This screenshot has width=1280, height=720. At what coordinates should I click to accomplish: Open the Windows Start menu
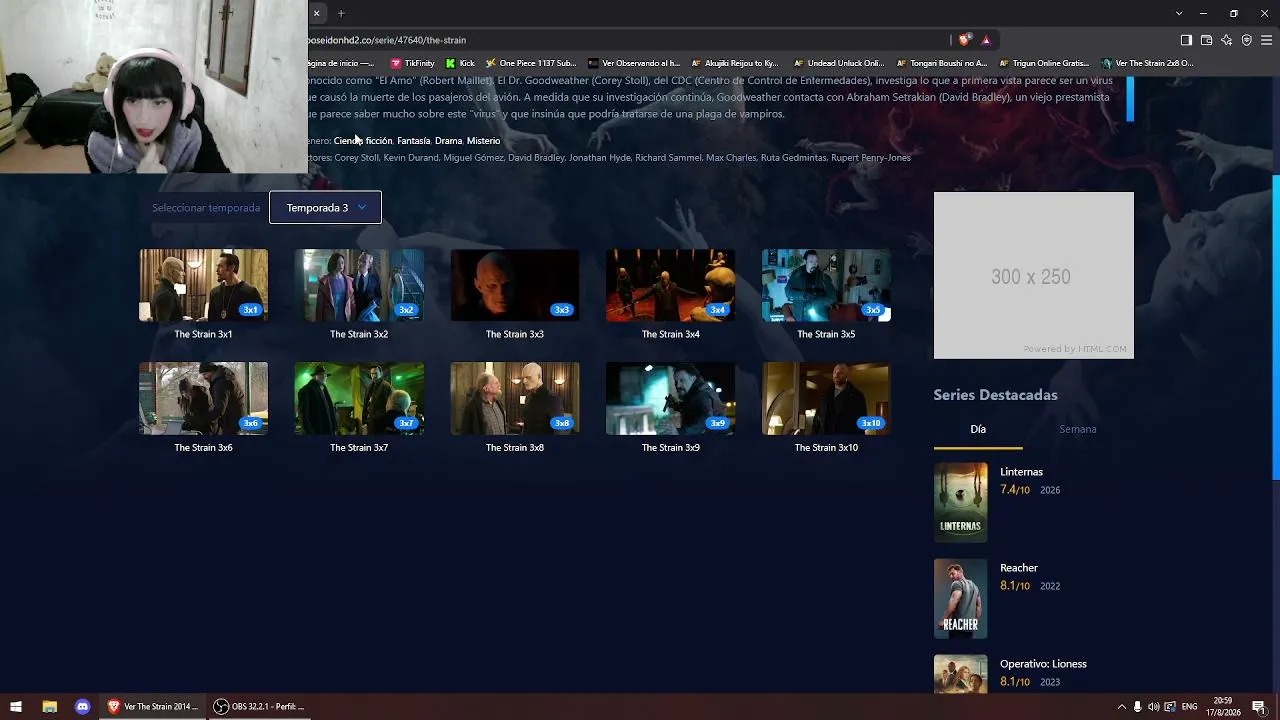coord(16,706)
